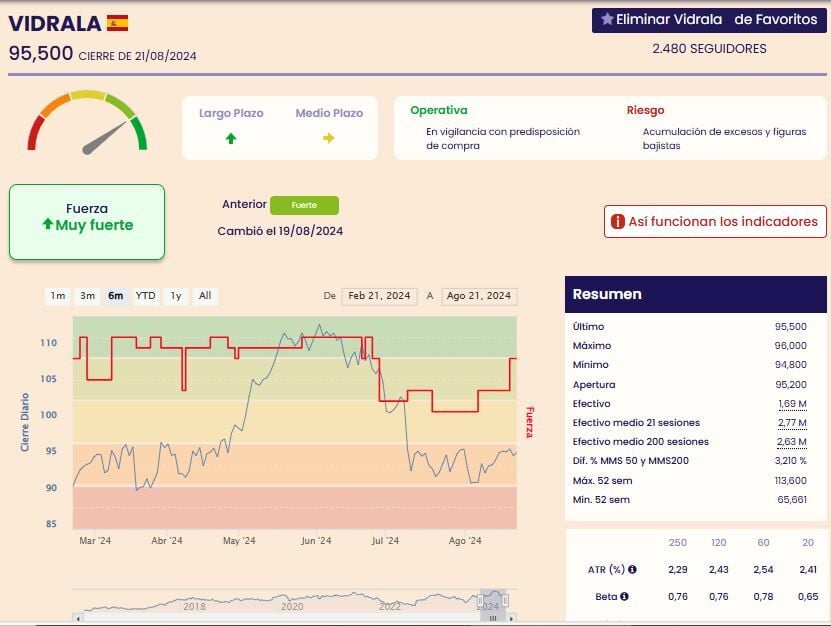Click the 250 column header in ATR table
The height and width of the screenshot is (626, 831).
678,543
